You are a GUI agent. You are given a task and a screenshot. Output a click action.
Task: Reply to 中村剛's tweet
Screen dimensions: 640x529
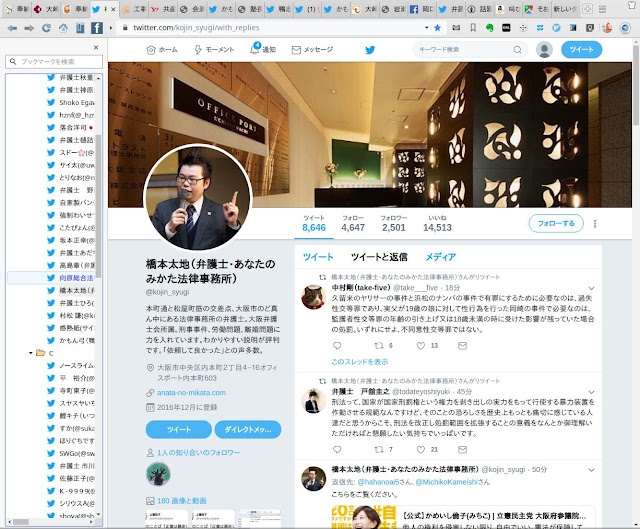[x=337, y=346]
